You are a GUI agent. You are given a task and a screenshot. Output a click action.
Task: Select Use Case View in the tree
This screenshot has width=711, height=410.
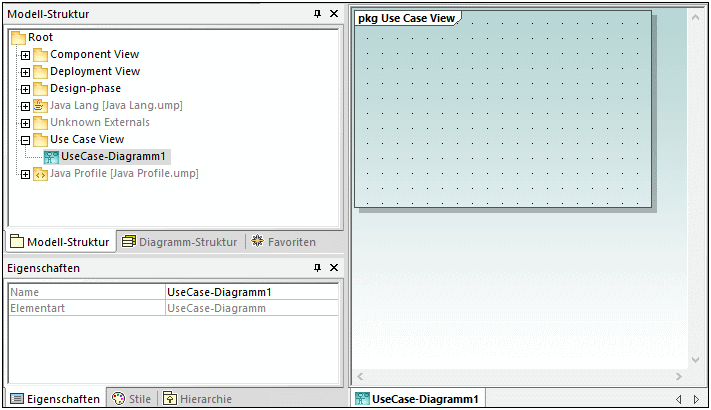coord(87,139)
